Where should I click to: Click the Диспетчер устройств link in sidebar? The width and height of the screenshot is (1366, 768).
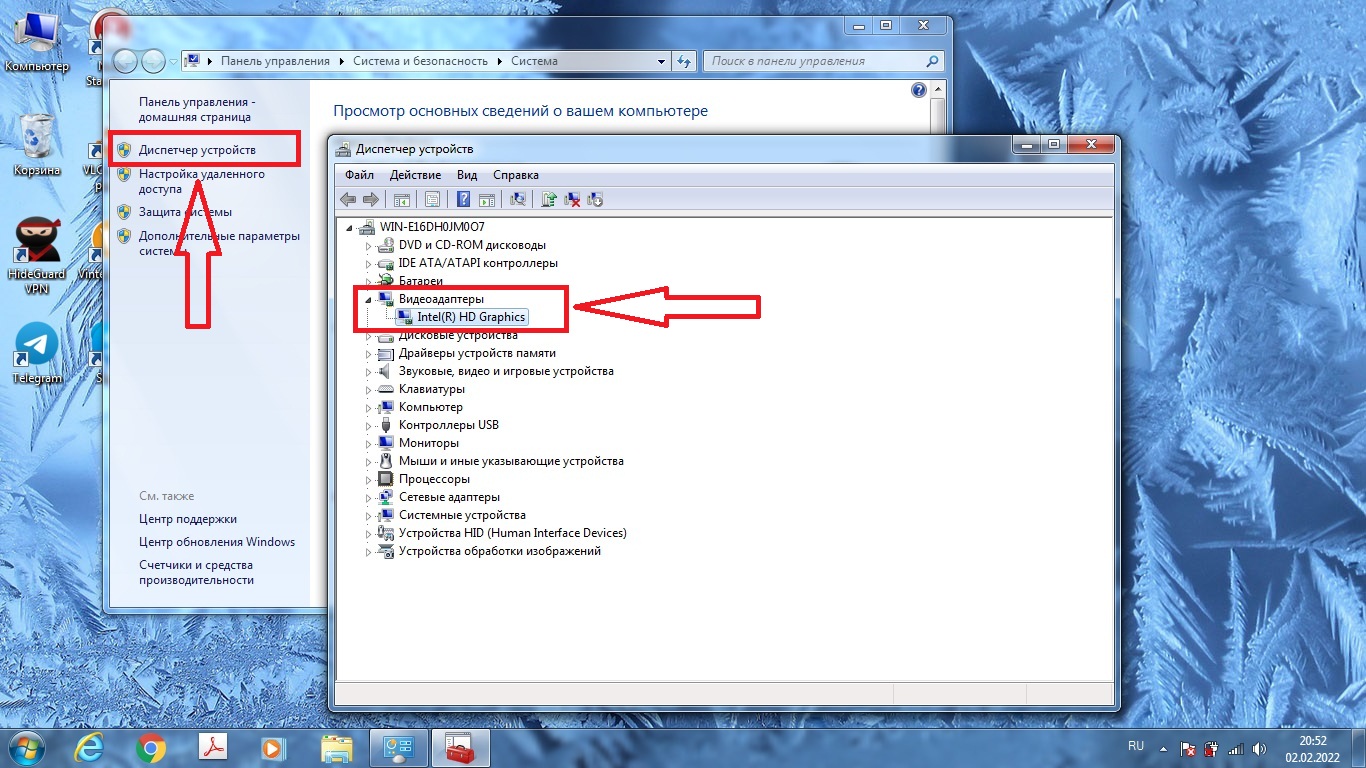197,150
